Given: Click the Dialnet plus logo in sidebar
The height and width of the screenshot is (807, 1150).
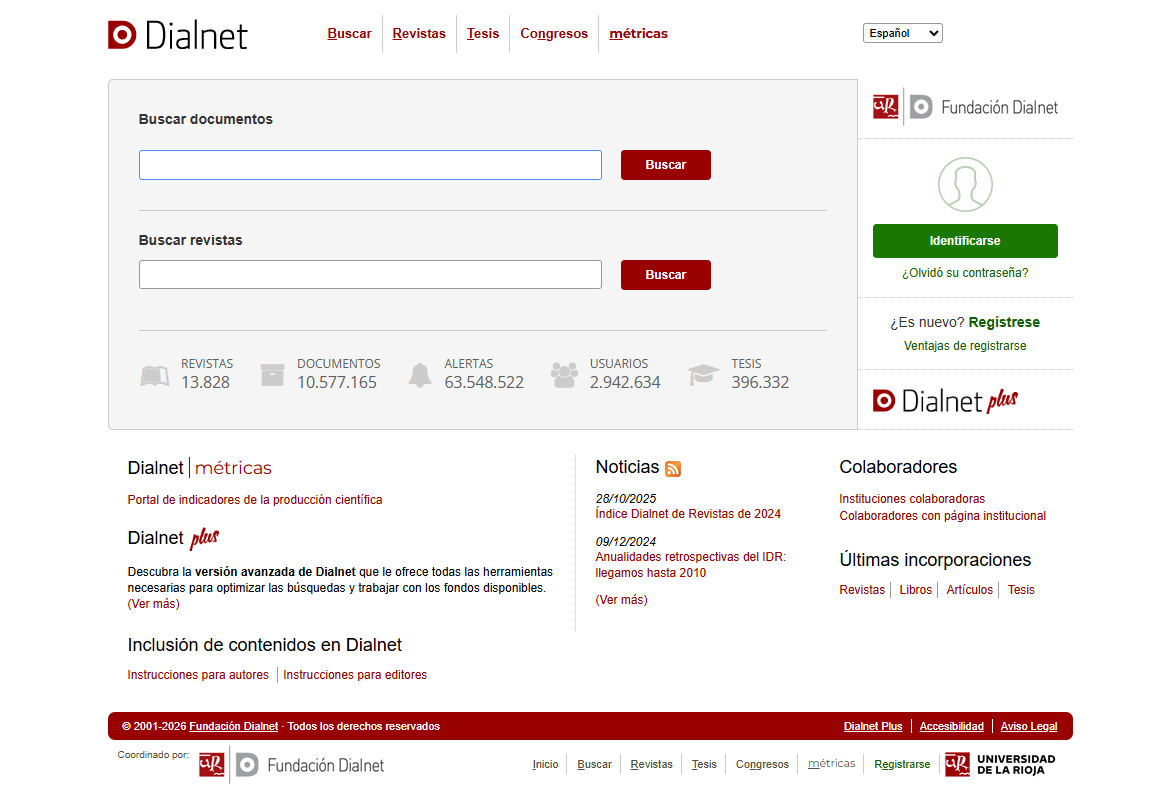Looking at the screenshot, I should (x=945, y=401).
